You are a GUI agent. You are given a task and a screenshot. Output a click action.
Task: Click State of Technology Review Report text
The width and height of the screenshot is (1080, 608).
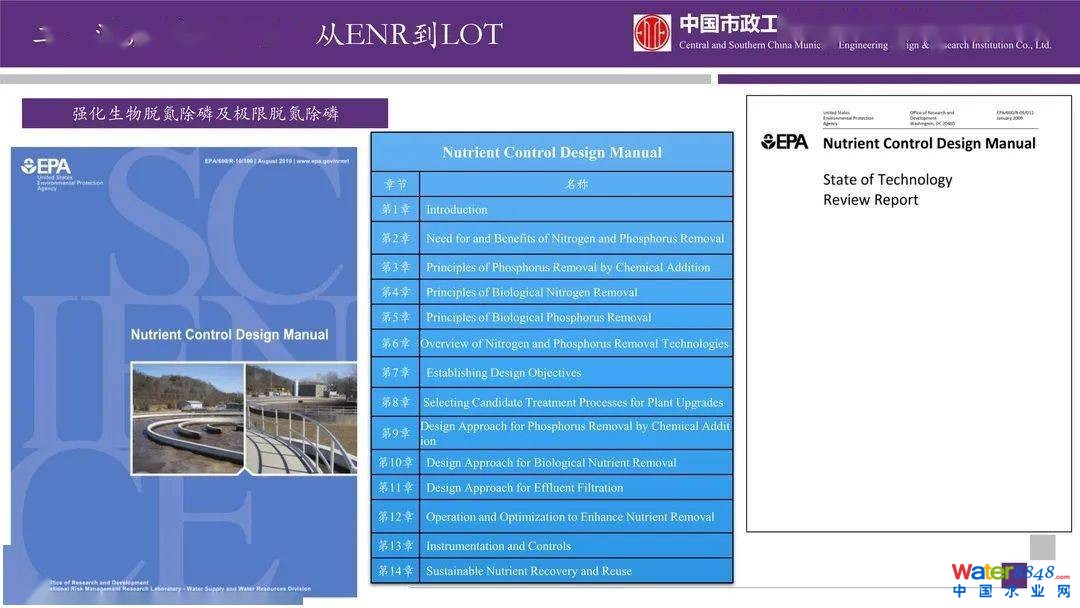pyautogui.click(x=887, y=190)
